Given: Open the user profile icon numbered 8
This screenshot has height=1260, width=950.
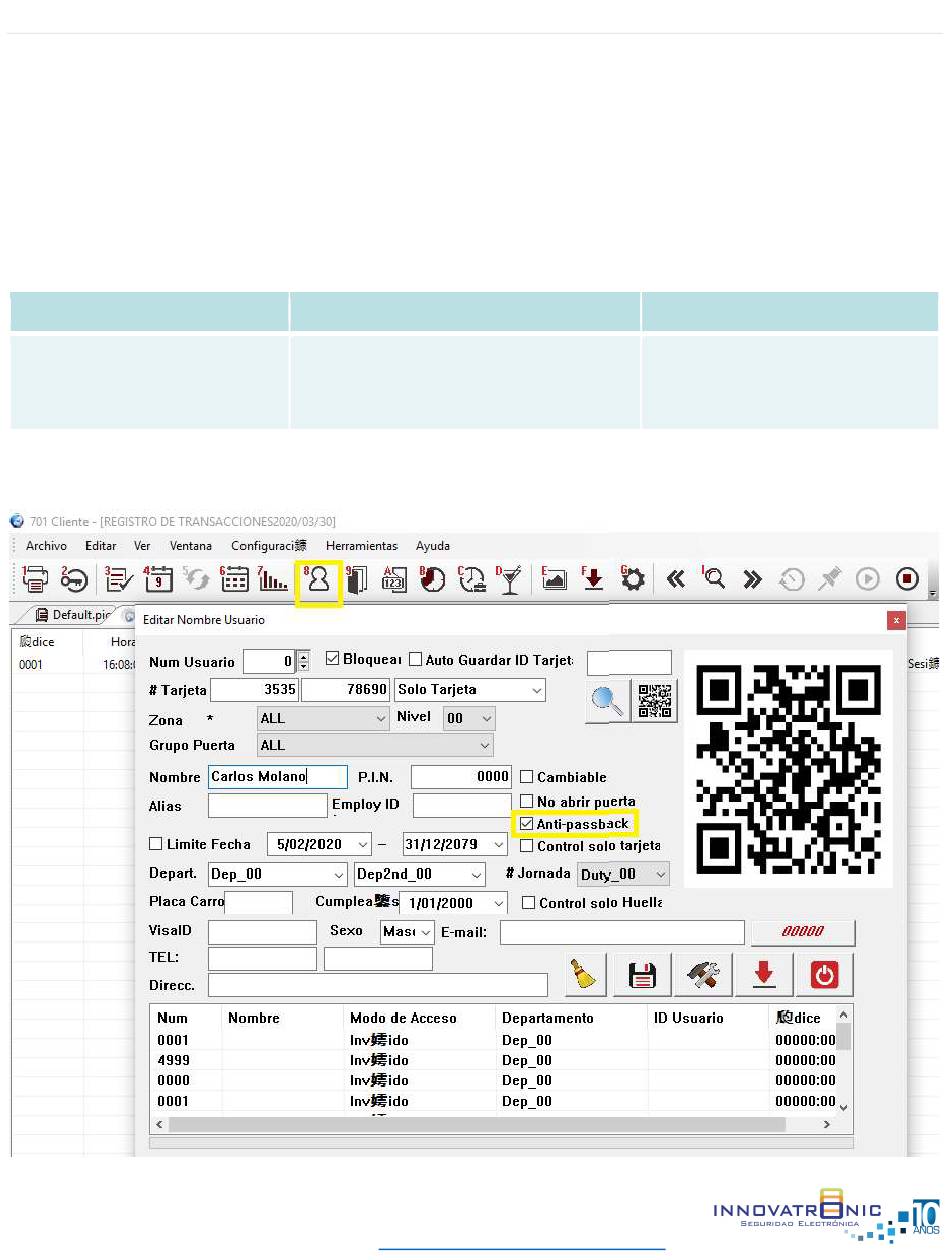Looking at the screenshot, I should click(319, 582).
